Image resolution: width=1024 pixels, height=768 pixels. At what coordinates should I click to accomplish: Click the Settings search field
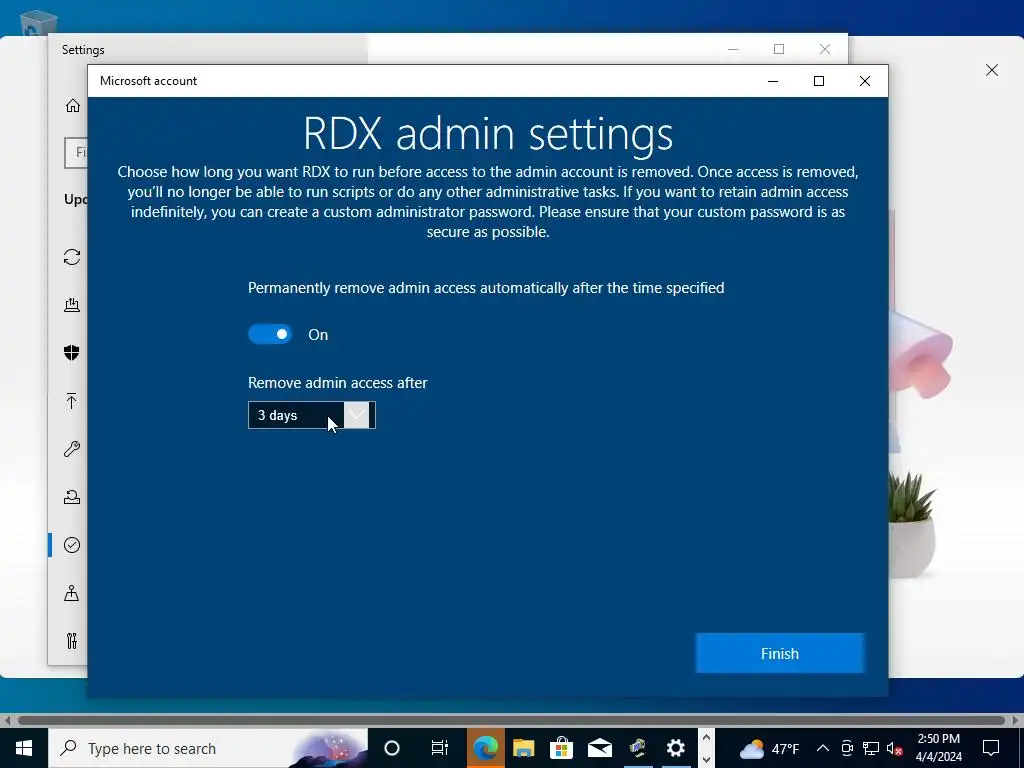[x=76, y=152]
